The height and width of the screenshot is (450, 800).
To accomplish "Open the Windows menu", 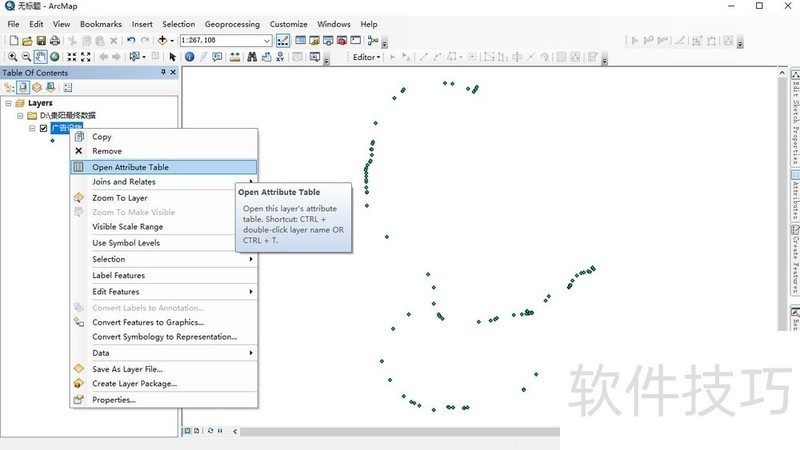I will pos(334,24).
